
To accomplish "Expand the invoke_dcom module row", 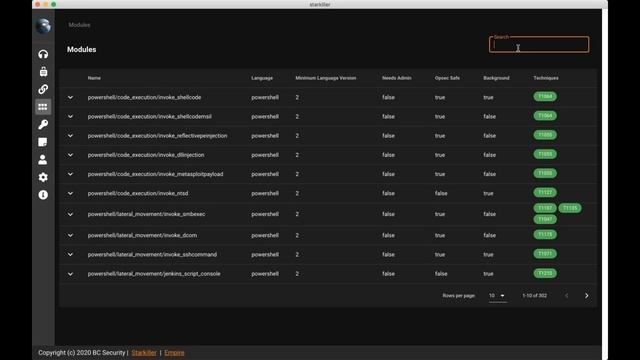I will 70,236.
